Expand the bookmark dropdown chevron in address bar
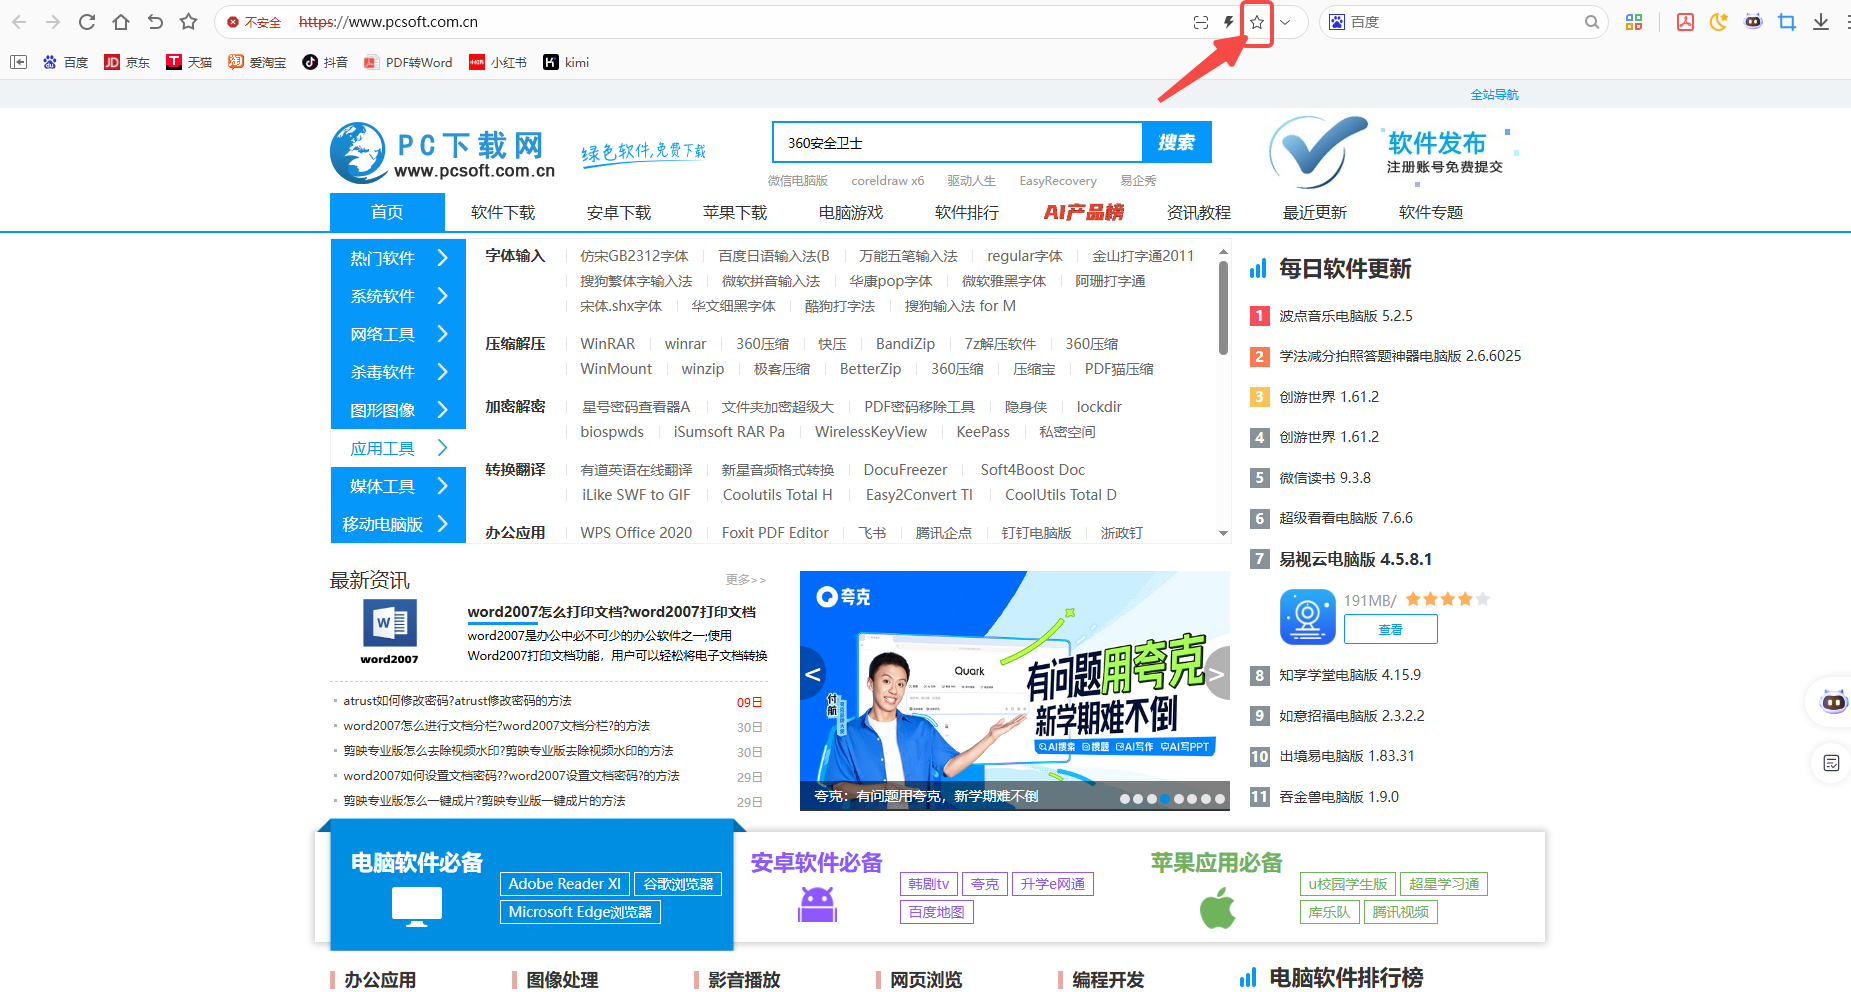1851x992 pixels. click(1286, 22)
